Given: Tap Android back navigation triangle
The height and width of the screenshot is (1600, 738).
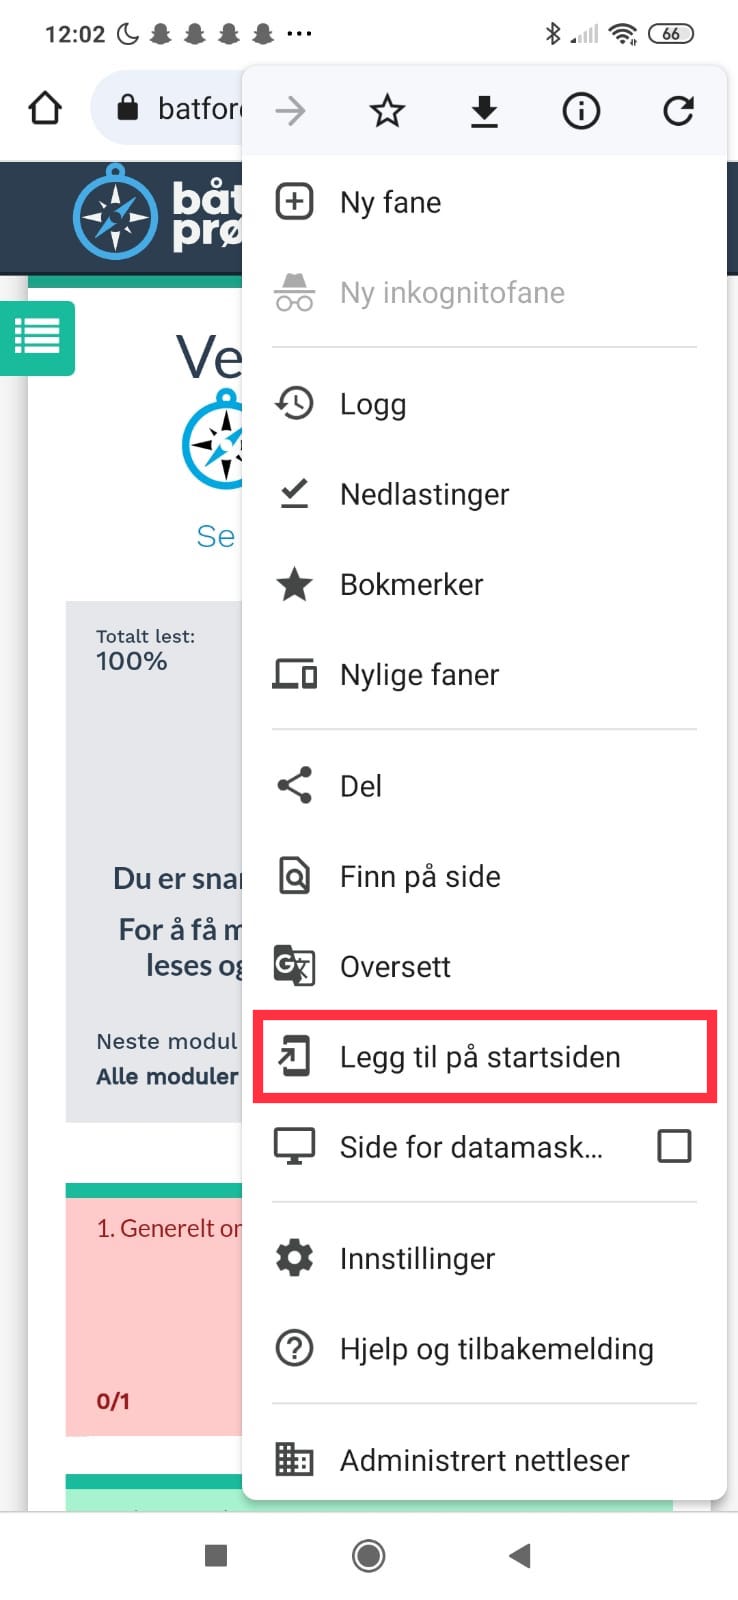Looking at the screenshot, I should (519, 1555).
